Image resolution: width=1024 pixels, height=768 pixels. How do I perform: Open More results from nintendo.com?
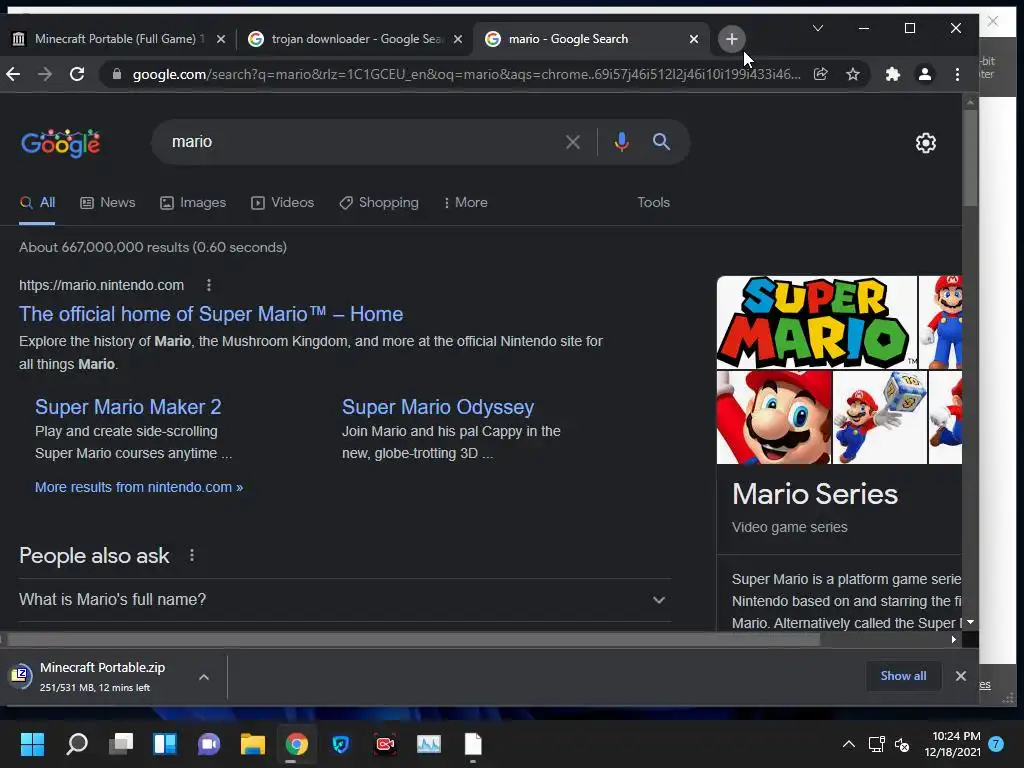coord(139,487)
